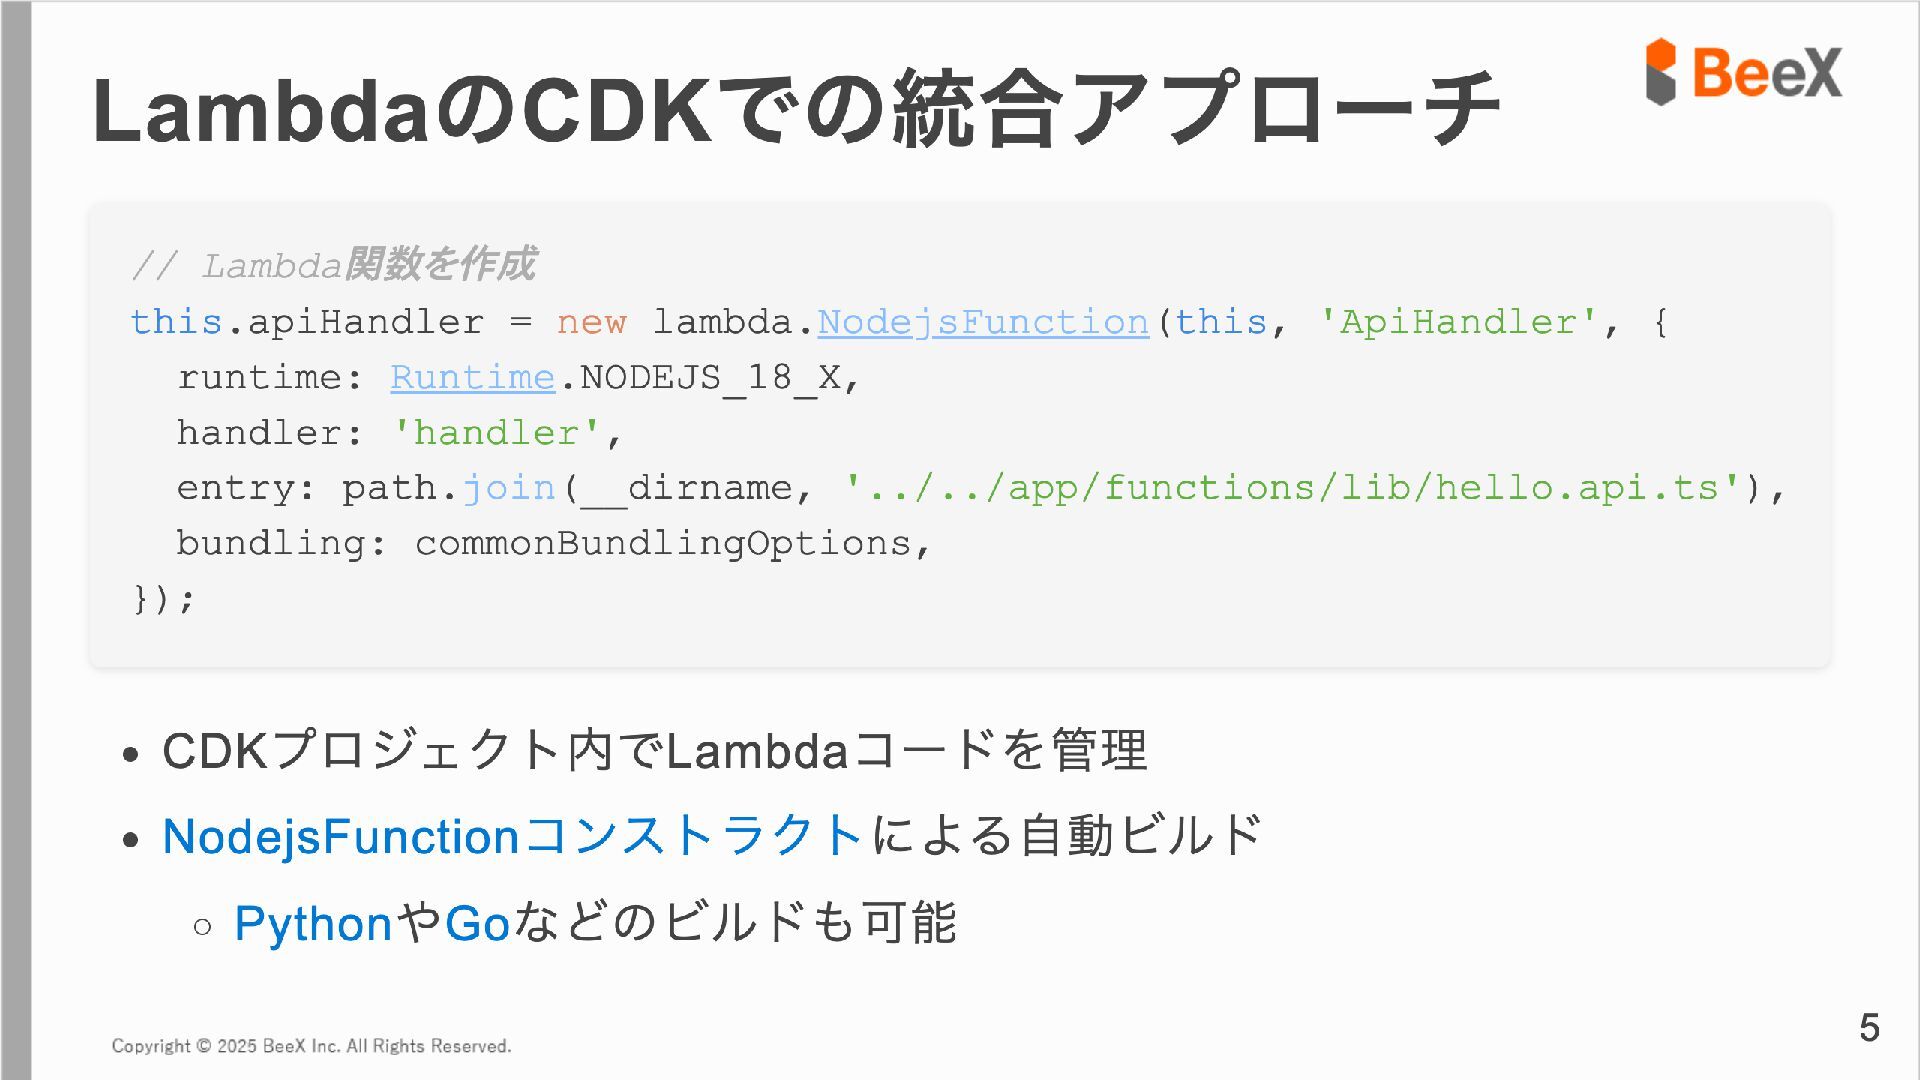Click the 'ApiHandler' string literal
This screenshot has width=1920, height=1080.
click(x=1457, y=322)
